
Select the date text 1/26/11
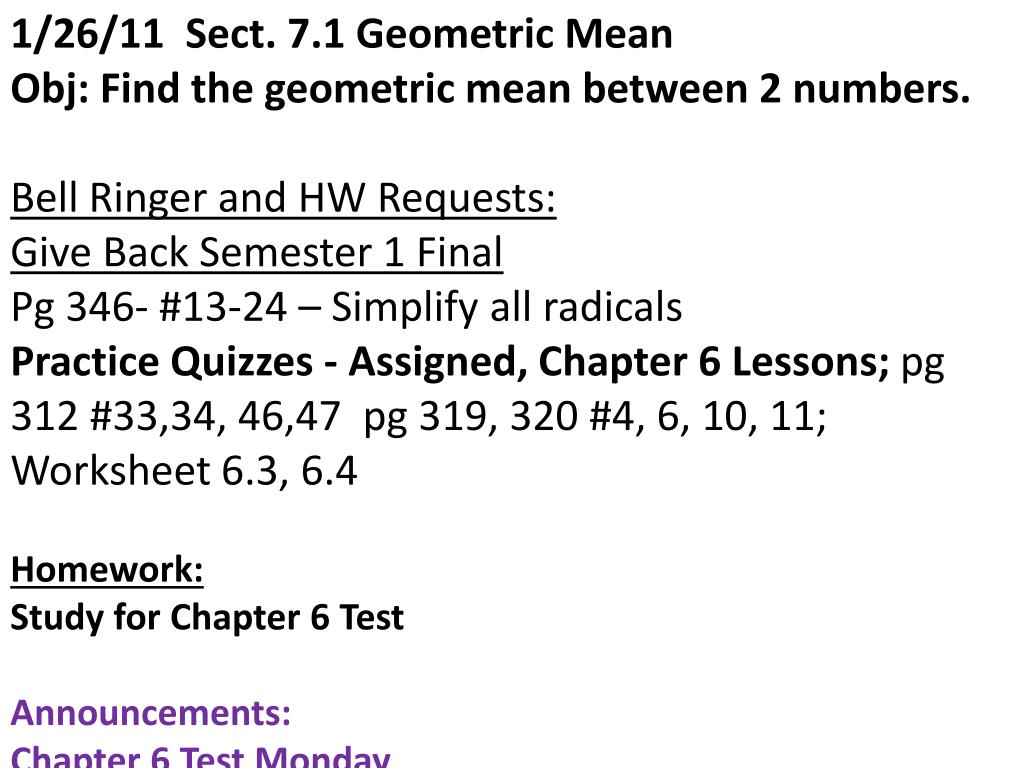pos(87,34)
